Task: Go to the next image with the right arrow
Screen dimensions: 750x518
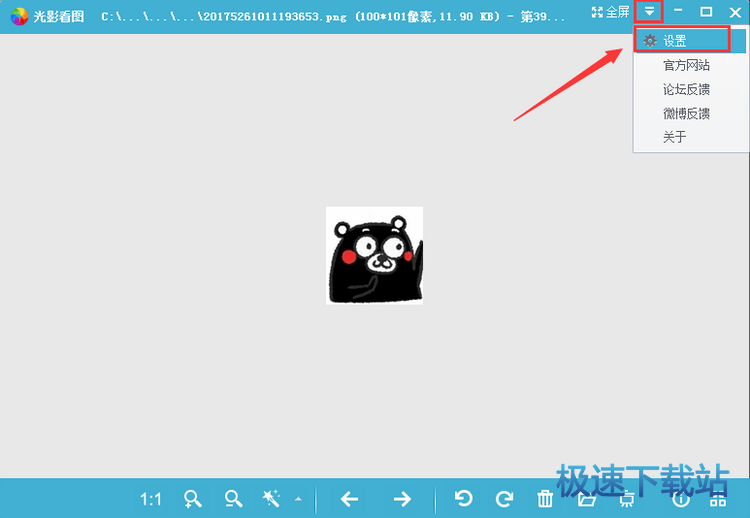Action: click(402, 499)
